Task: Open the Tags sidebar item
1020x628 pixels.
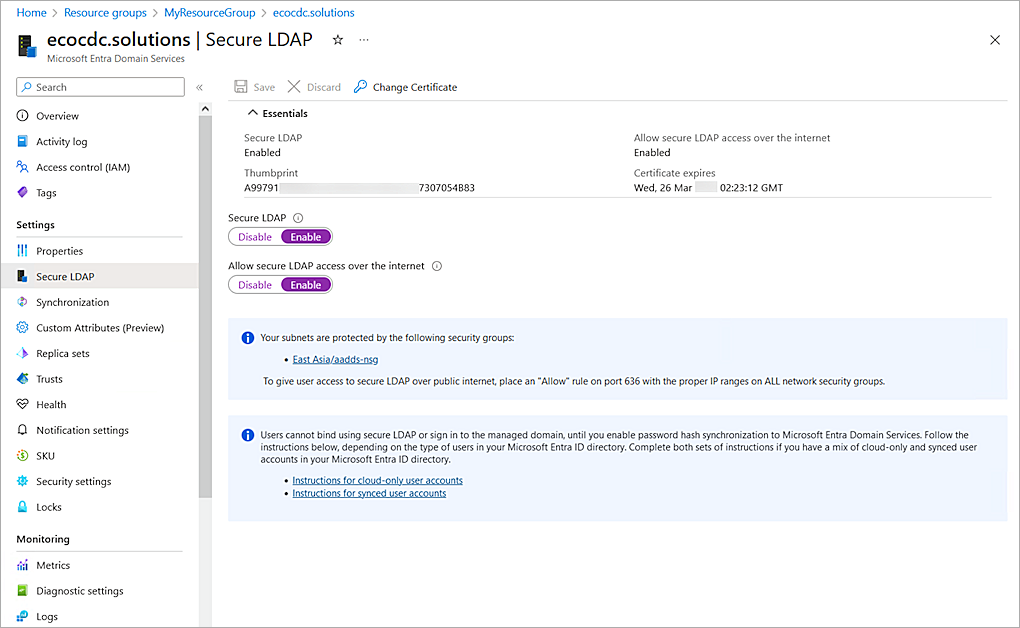Action: 46,193
